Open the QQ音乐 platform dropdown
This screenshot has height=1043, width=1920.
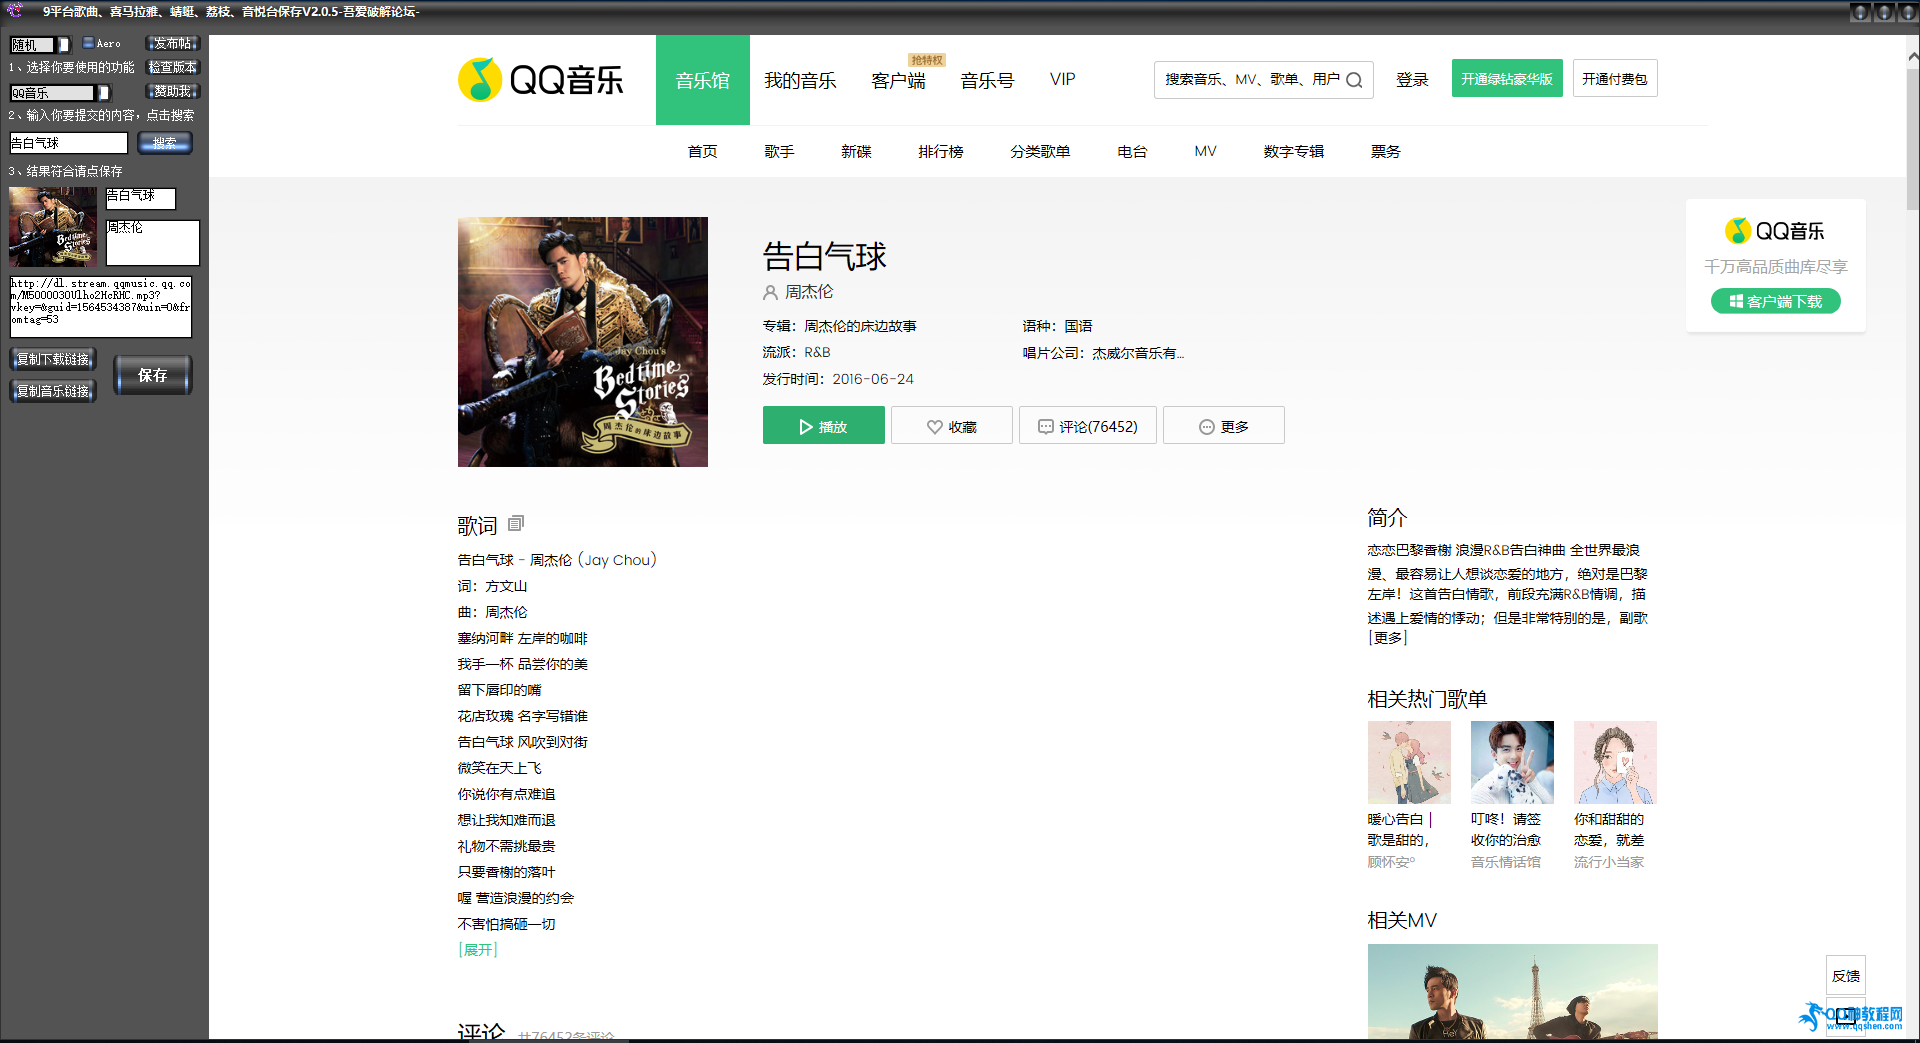[60, 93]
